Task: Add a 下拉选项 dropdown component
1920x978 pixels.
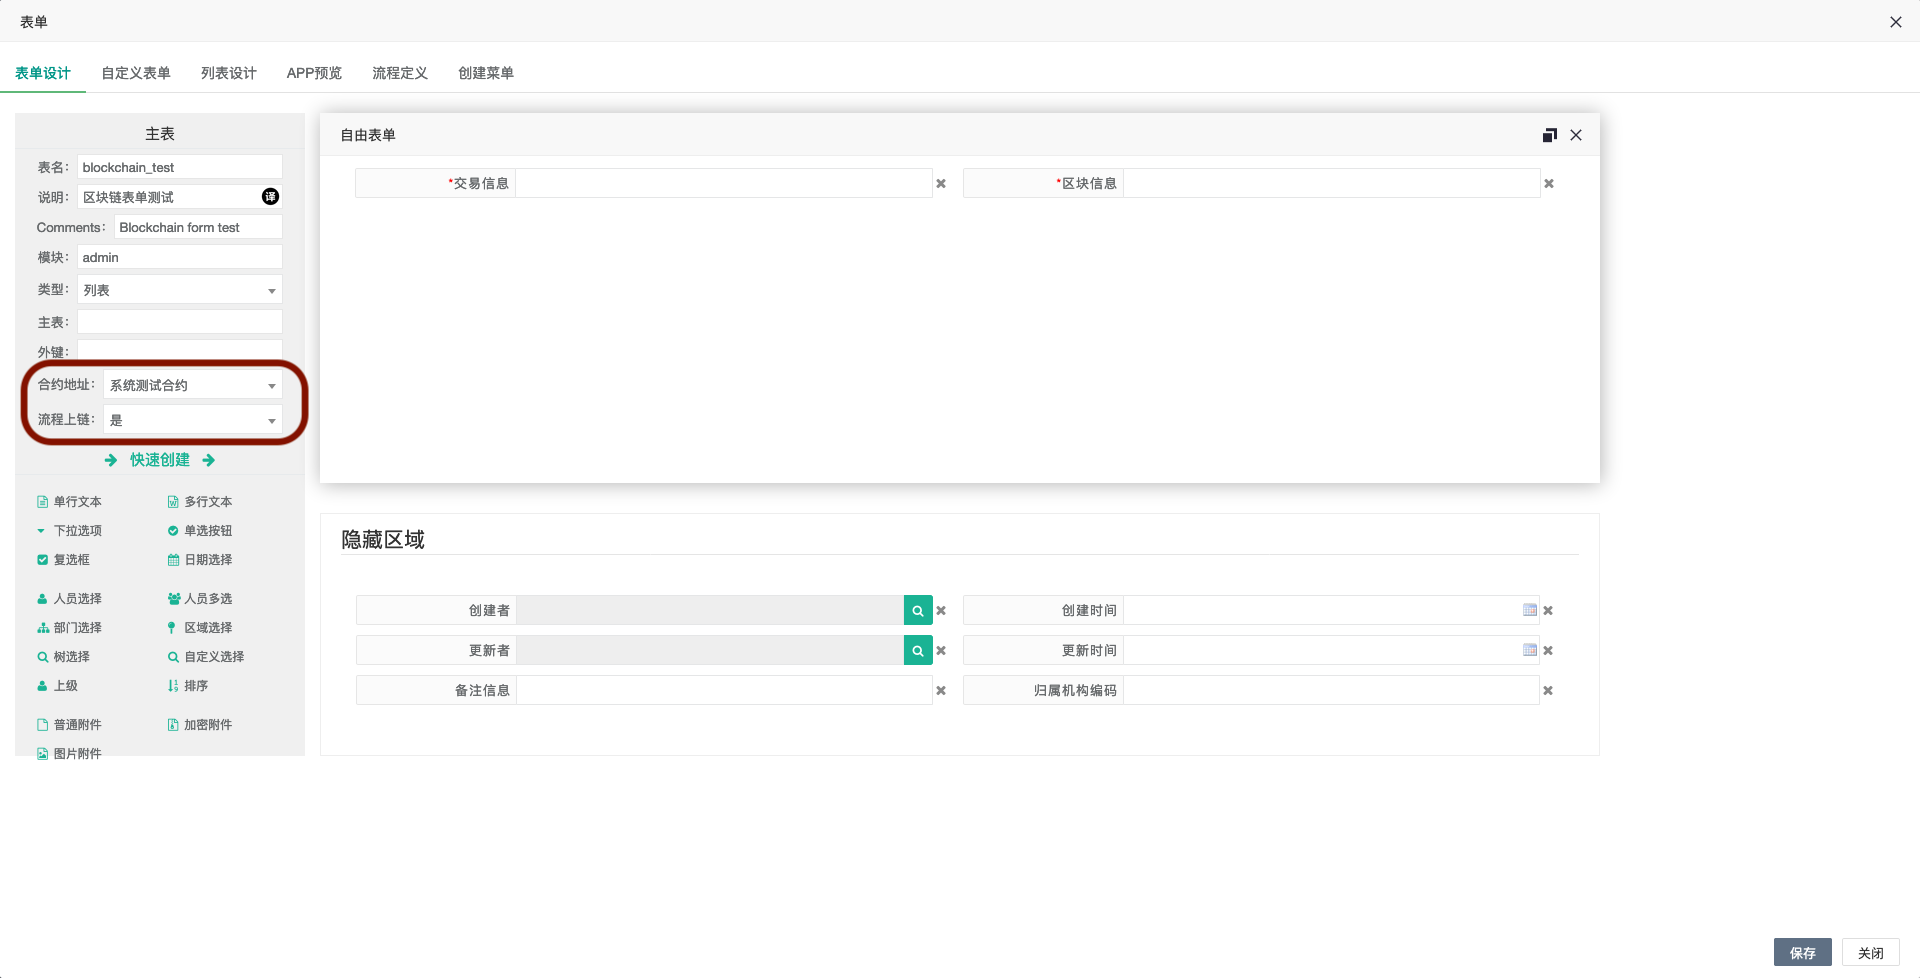Action: click(76, 531)
